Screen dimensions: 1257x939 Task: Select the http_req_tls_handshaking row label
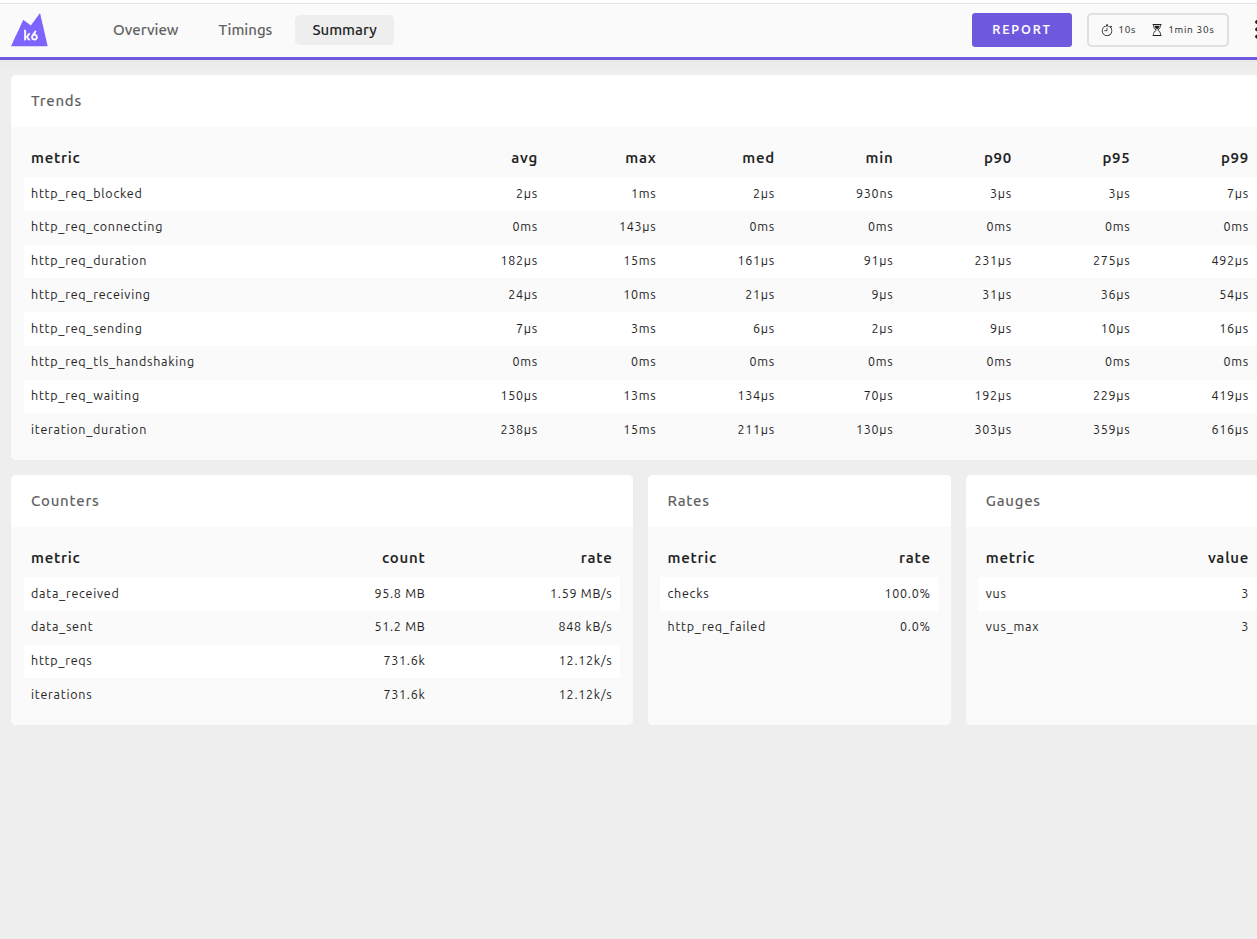pos(113,362)
